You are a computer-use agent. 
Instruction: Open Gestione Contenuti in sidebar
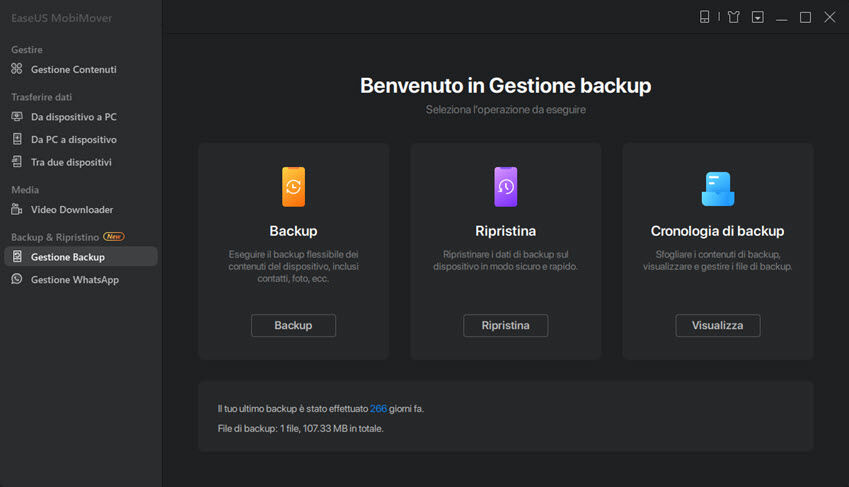click(73, 70)
